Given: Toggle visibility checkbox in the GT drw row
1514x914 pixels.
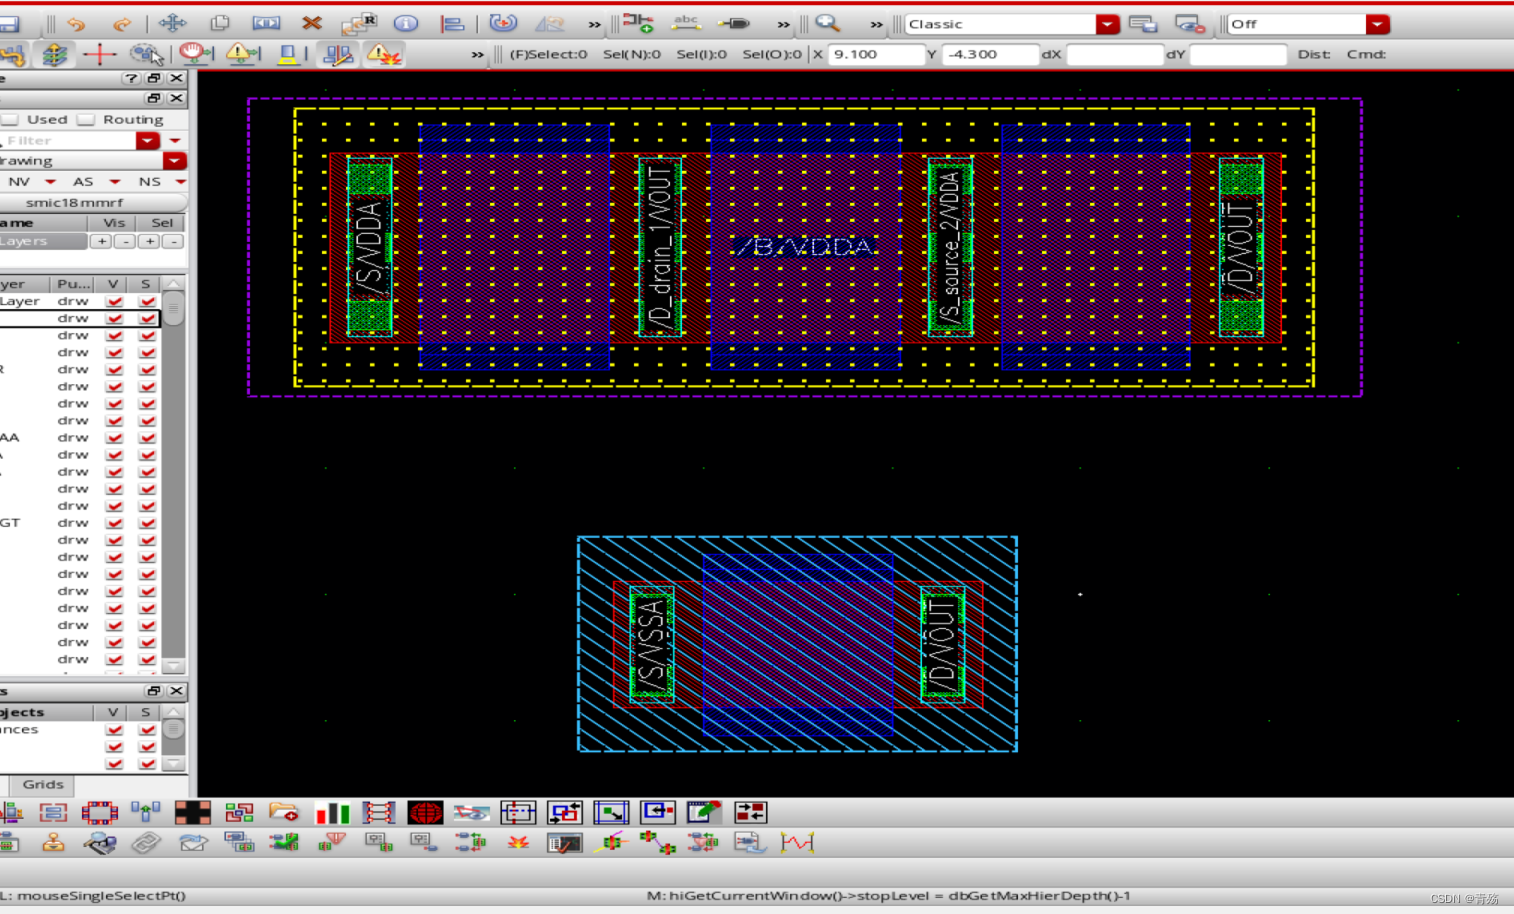Looking at the screenshot, I should 114,522.
